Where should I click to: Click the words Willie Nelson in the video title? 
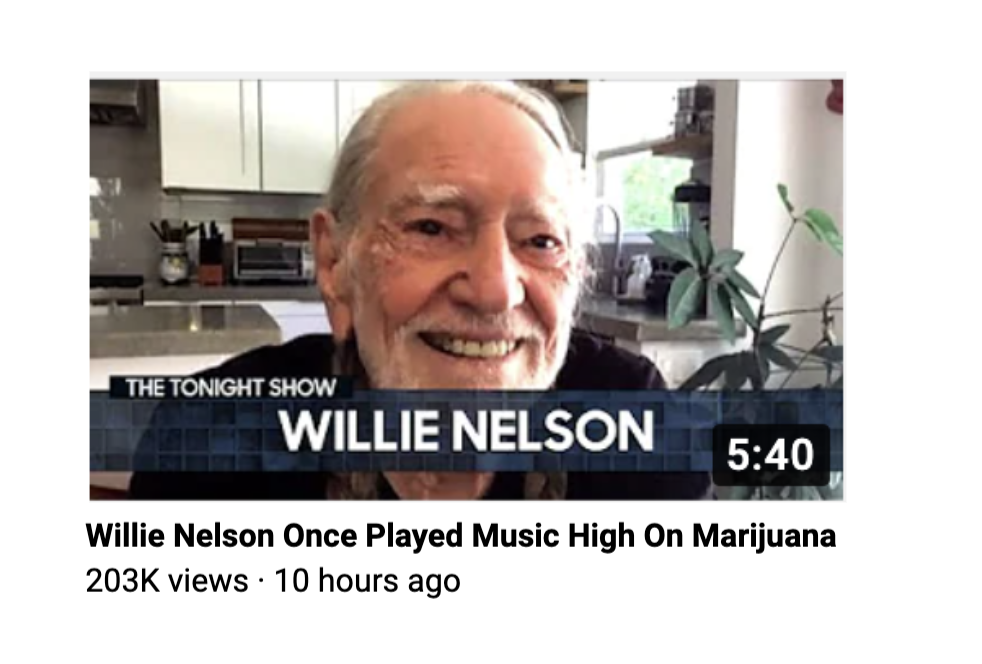click(180, 536)
